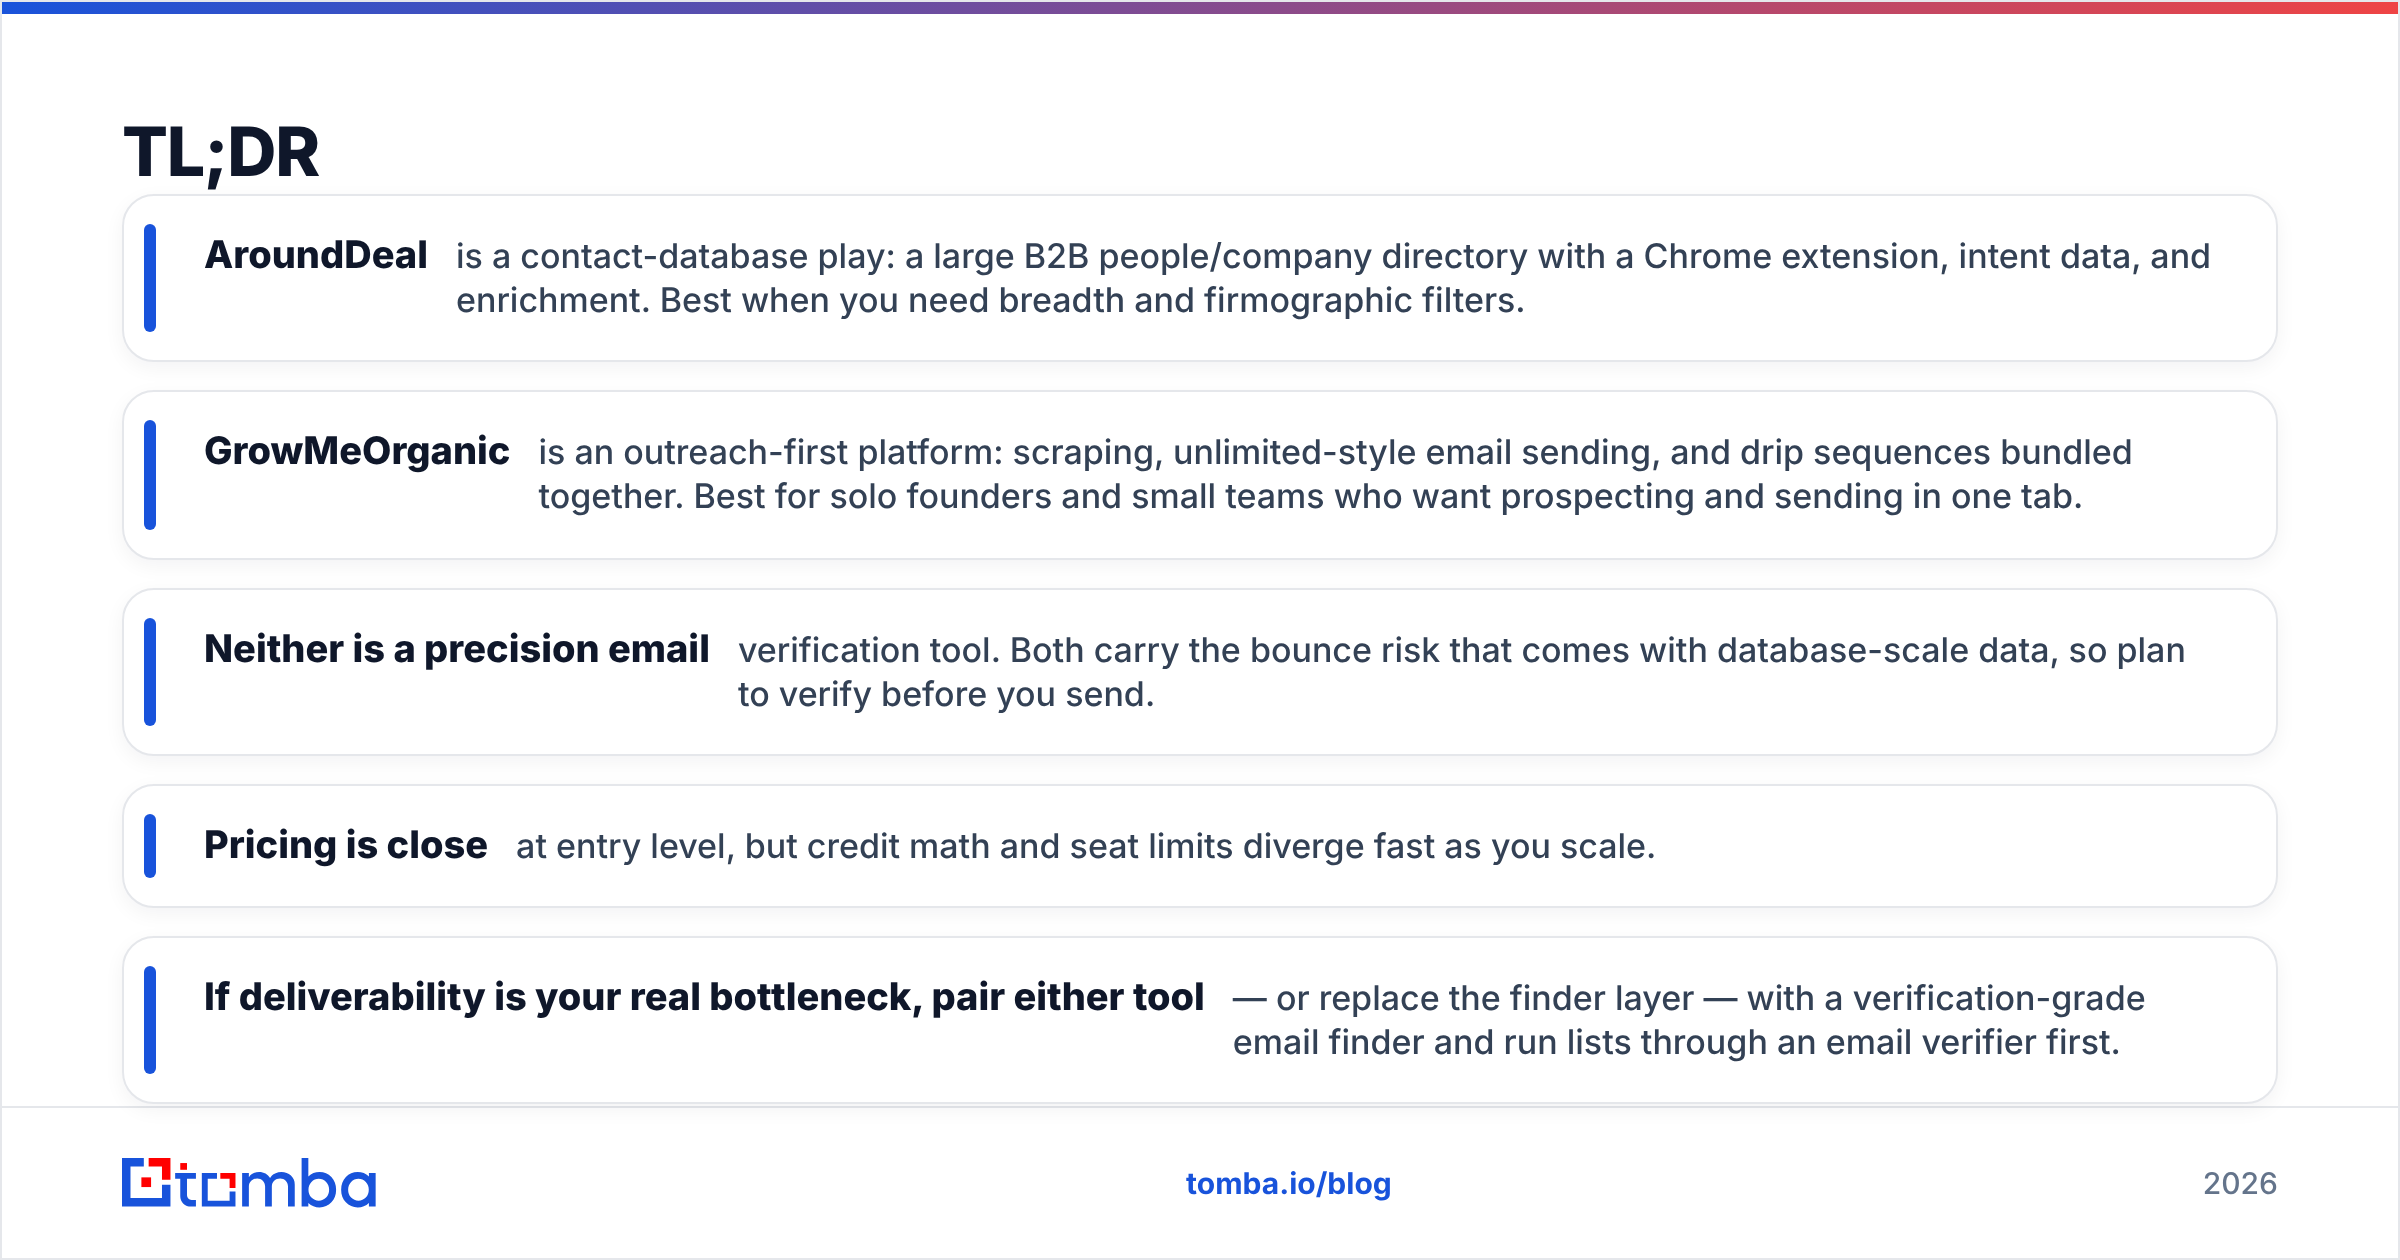Click the blue accent bar on GrowMeOrganic card
The image size is (2400, 1260).
(x=150, y=475)
